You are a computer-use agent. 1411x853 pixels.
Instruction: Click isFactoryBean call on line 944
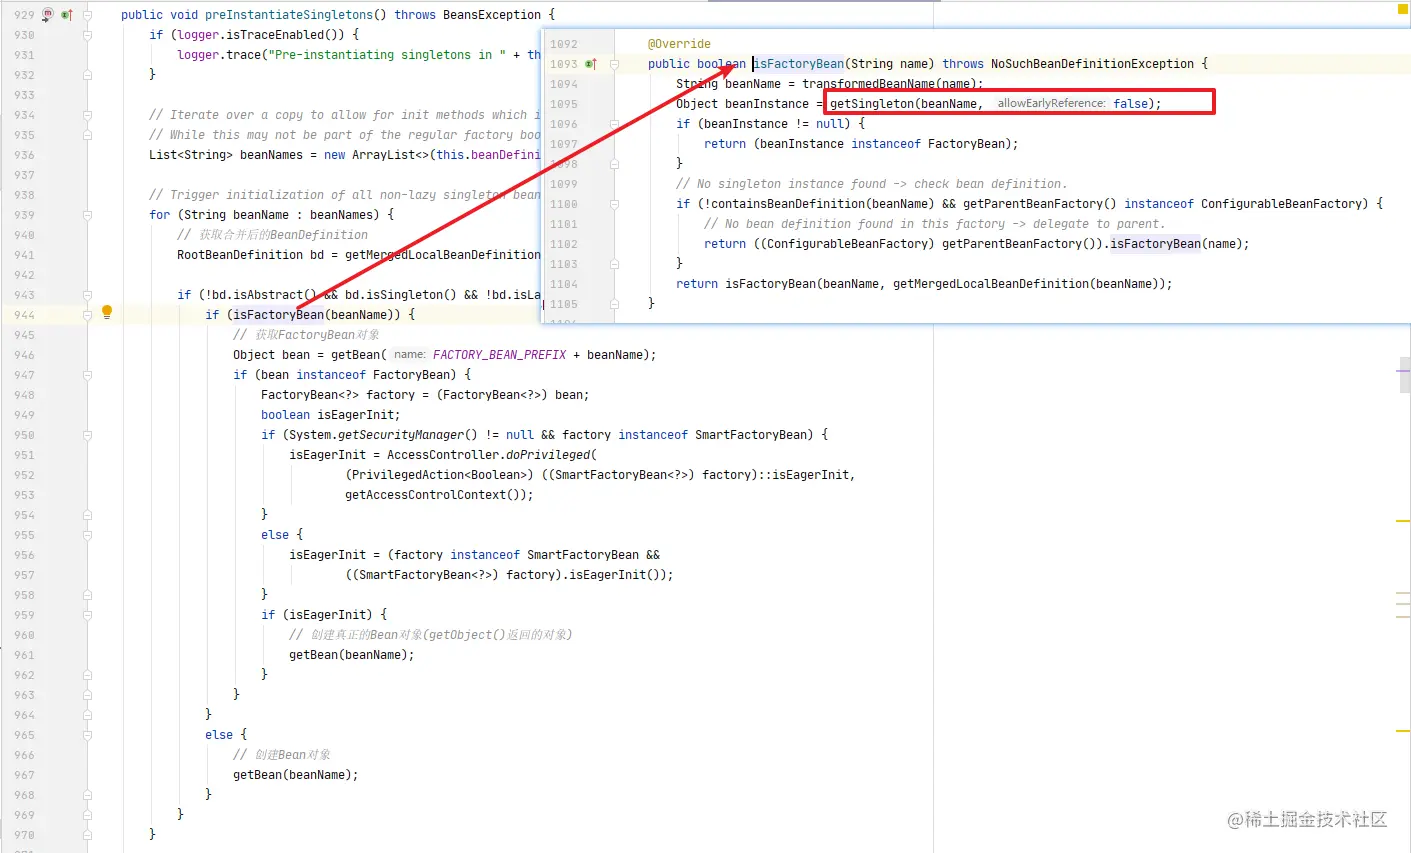(x=279, y=315)
